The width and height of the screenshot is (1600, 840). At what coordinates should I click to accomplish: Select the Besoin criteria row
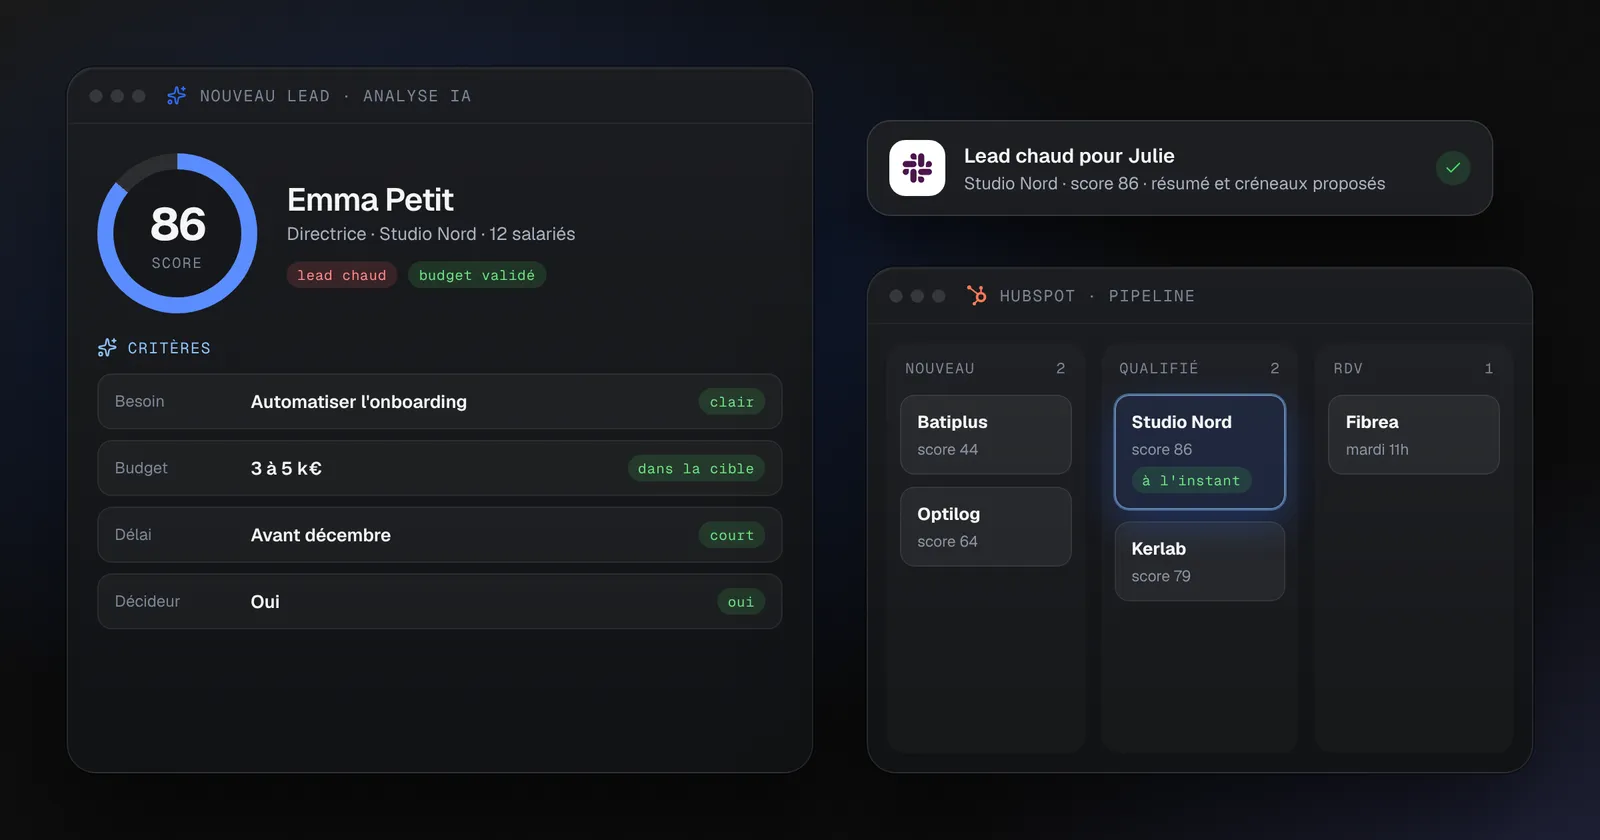pyautogui.click(x=440, y=402)
